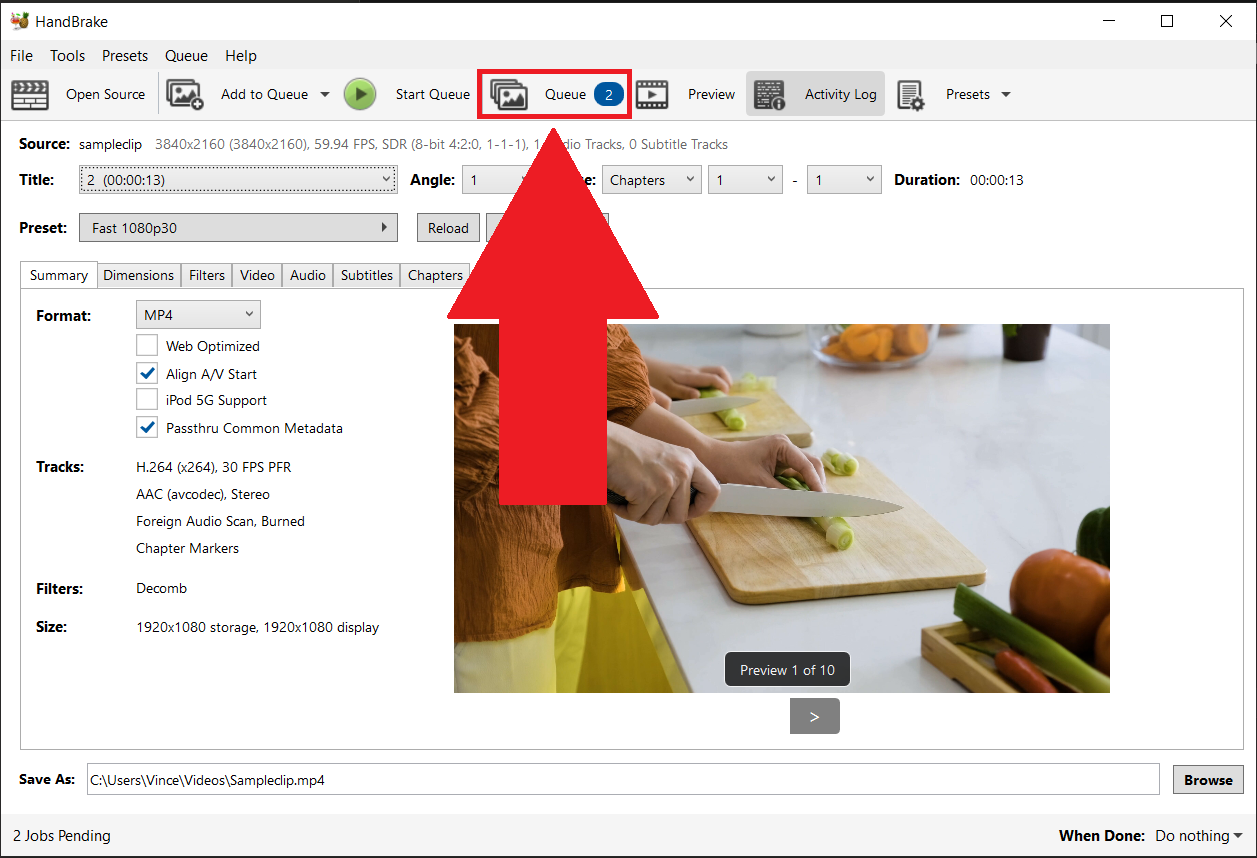Open the Preview window icon

(652, 93)
